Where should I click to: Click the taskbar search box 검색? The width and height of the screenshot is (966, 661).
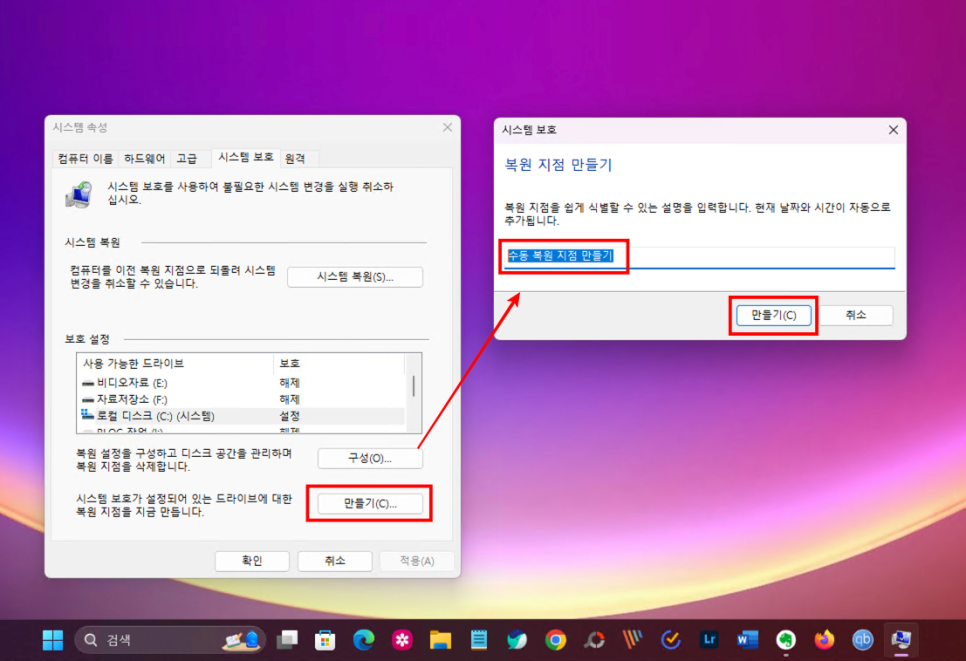pyautogui.click(x=169, y=640)
